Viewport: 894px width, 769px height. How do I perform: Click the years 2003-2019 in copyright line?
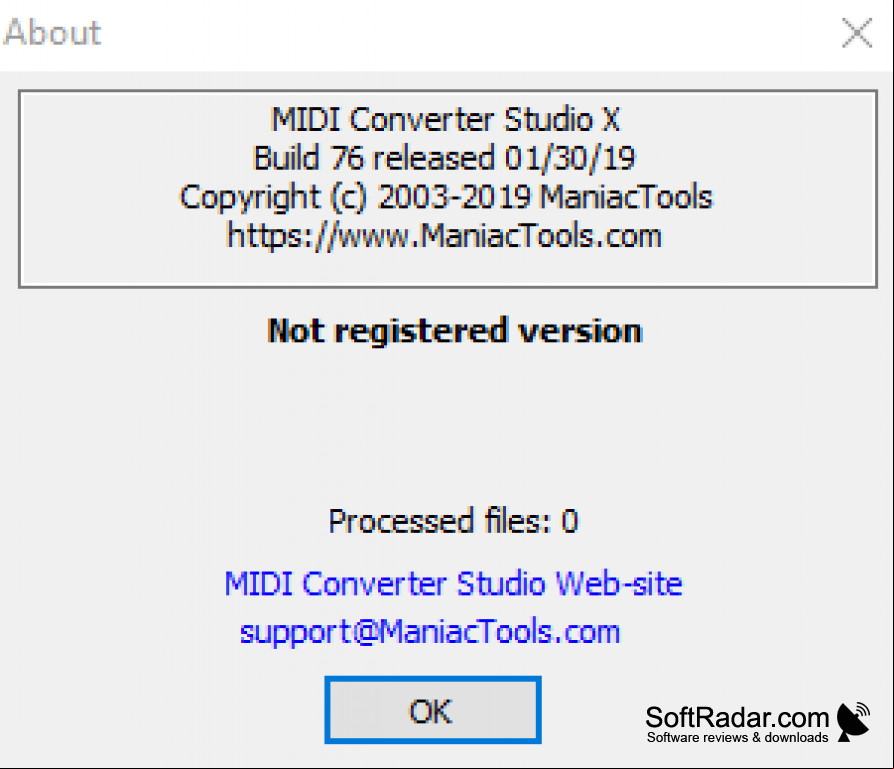[x=454, y=197]
